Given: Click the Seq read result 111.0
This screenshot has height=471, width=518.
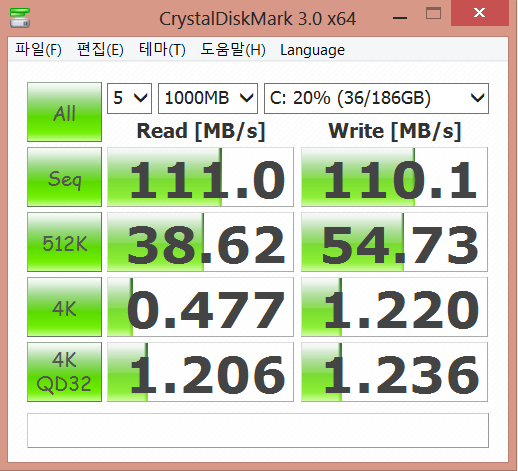Looking at the screenshot, I should point(200,177).
